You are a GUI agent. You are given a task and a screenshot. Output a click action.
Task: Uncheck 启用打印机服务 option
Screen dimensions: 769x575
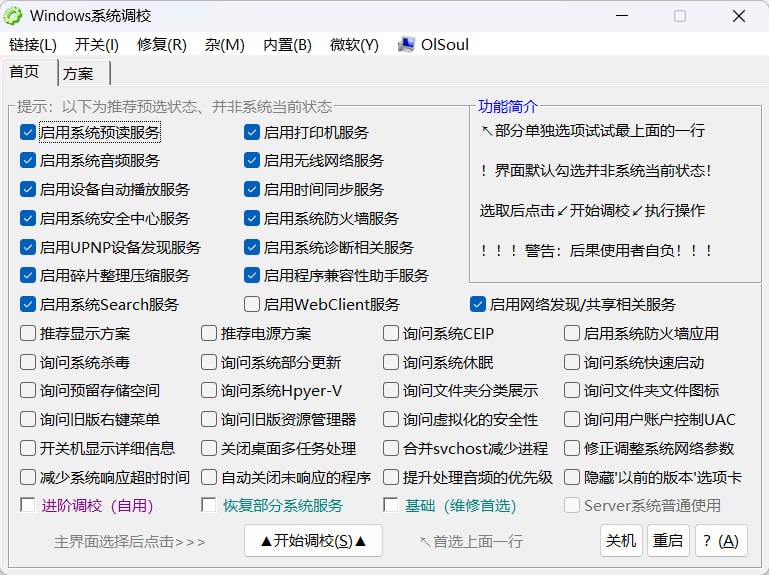pyautogui.click(x=252, y=132)
